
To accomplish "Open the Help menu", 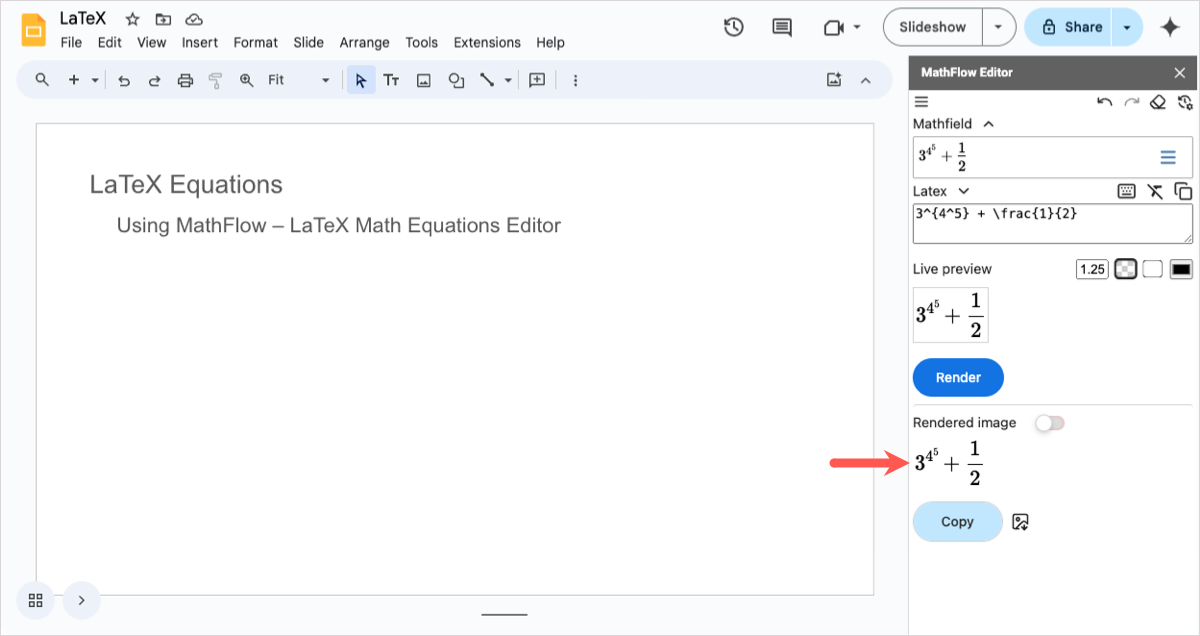I will pos(550,43).
